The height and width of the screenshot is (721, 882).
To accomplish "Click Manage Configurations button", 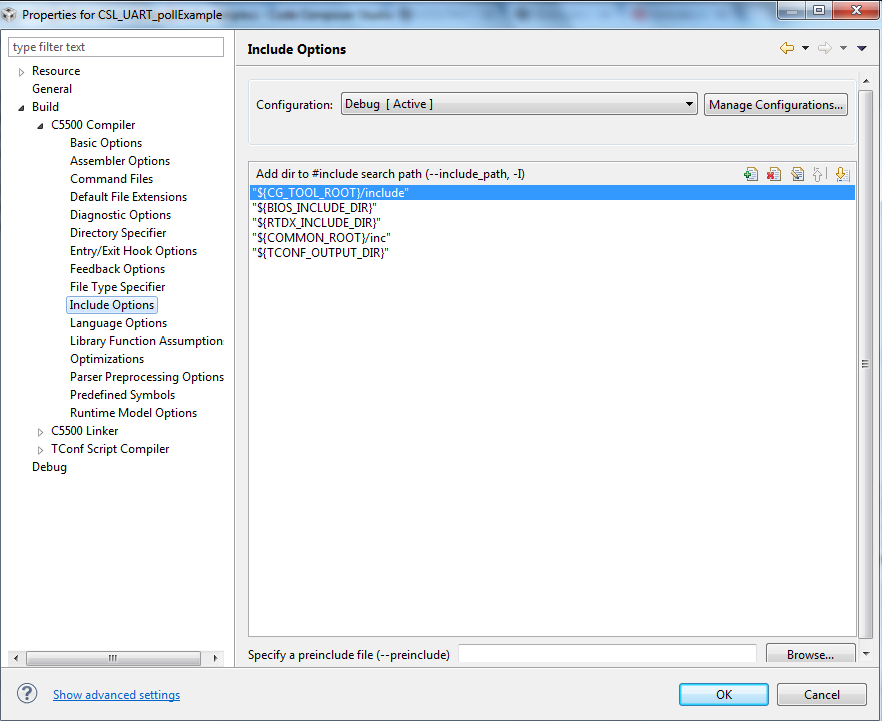I will (776, 105).
